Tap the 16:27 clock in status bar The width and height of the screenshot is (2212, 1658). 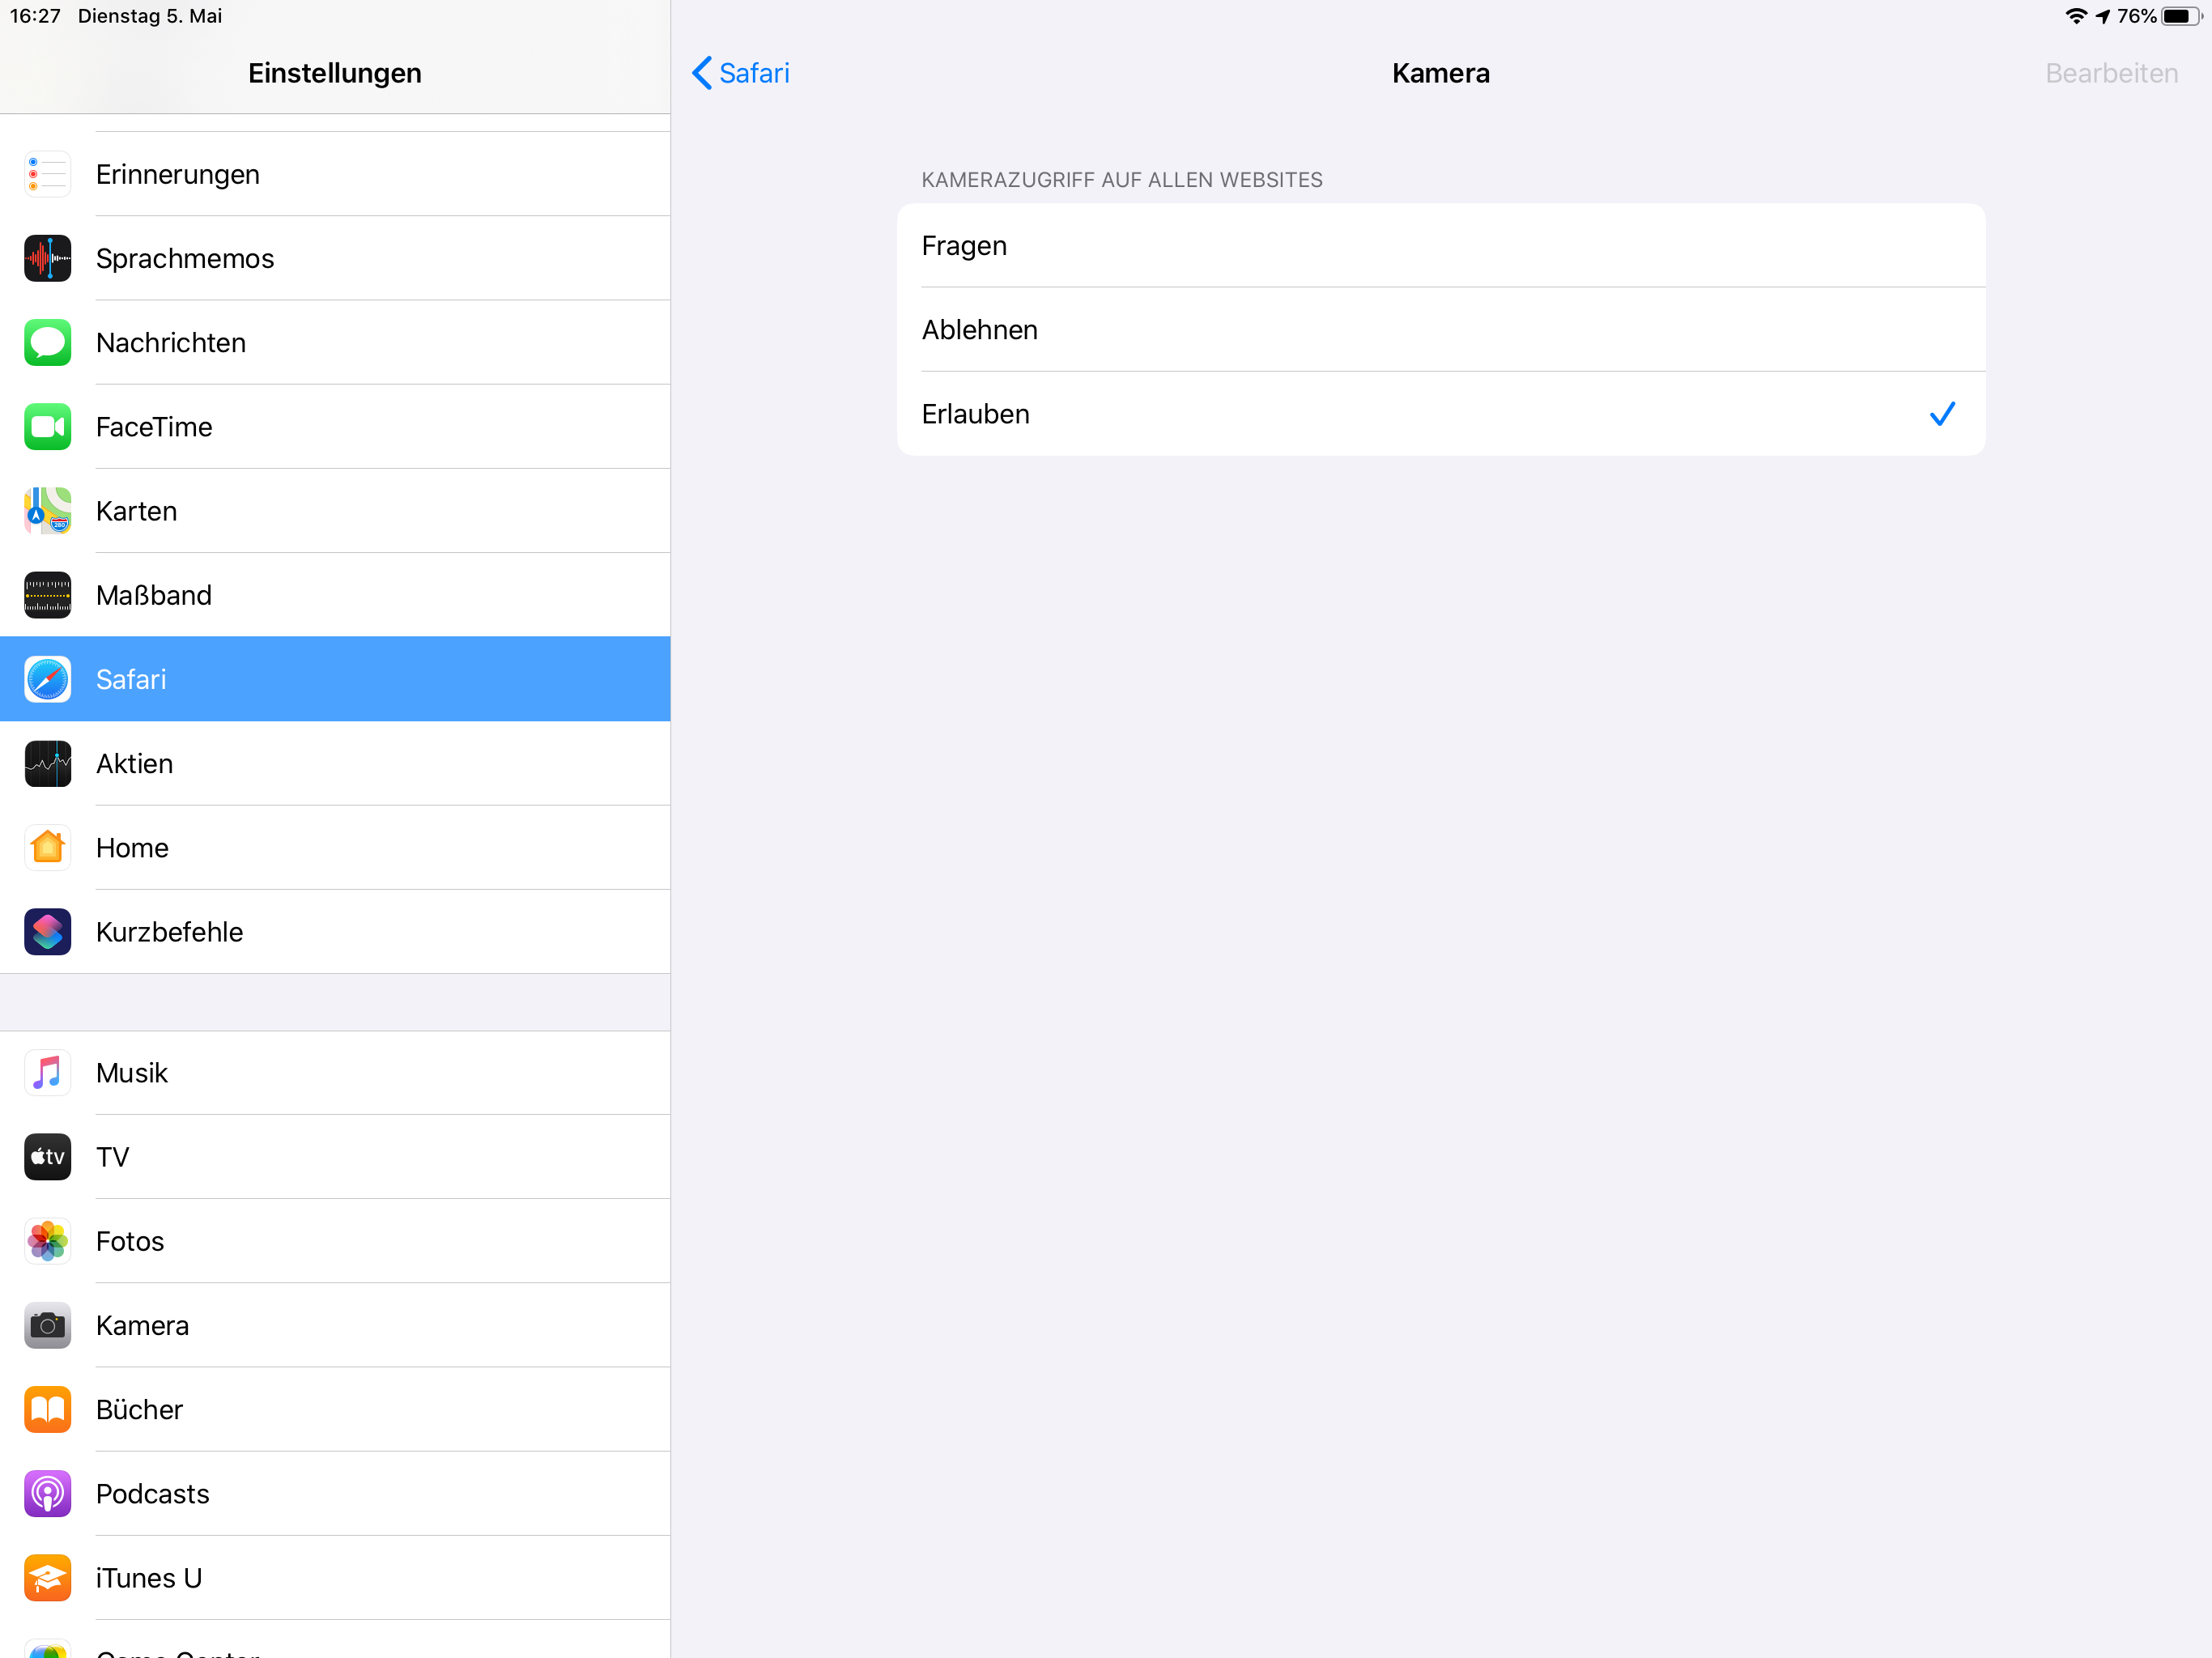(35, 16)
